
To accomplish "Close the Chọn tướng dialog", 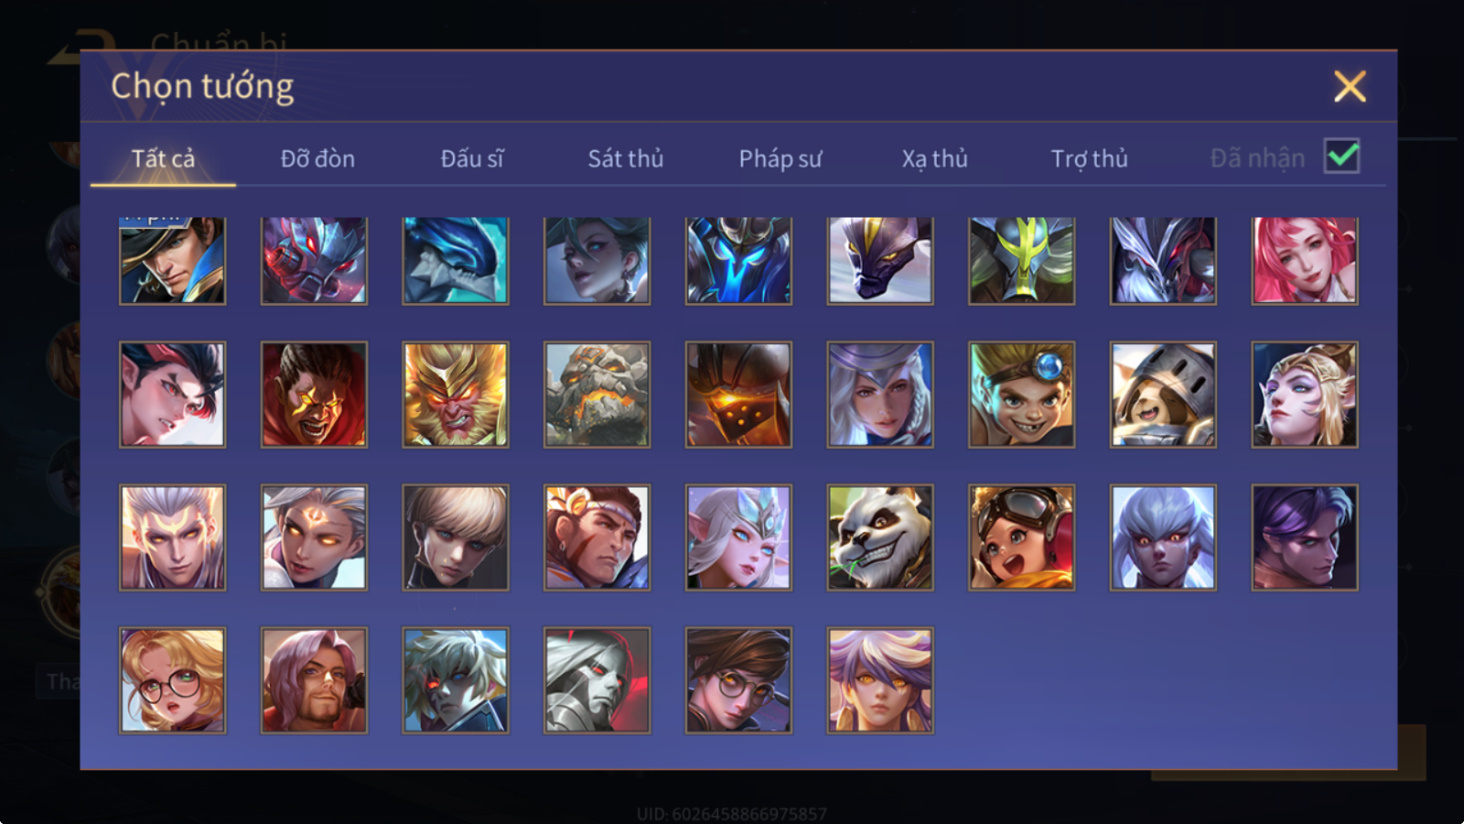I will pyautogui.click(x=1349, y=87).
